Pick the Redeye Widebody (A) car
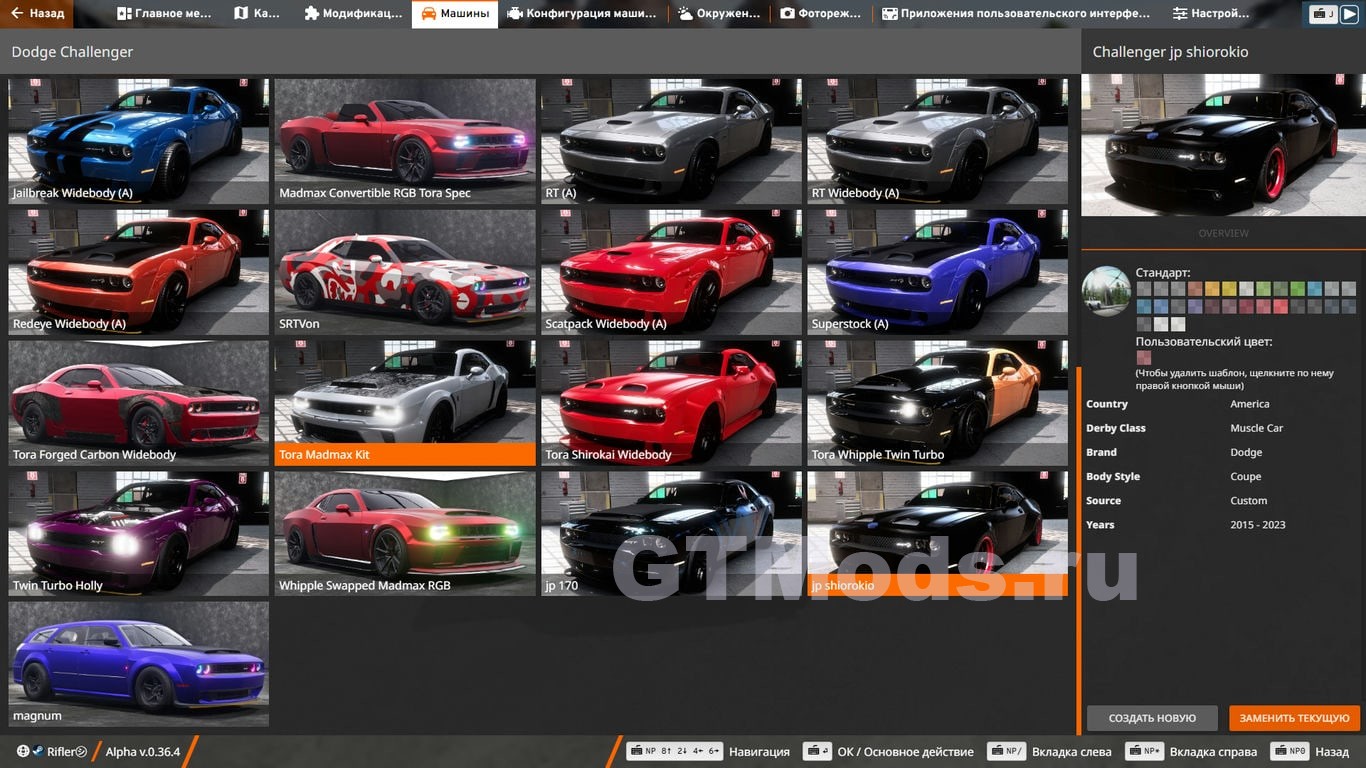The width and height of the screenshot is (1366, 768). point(139,272)
